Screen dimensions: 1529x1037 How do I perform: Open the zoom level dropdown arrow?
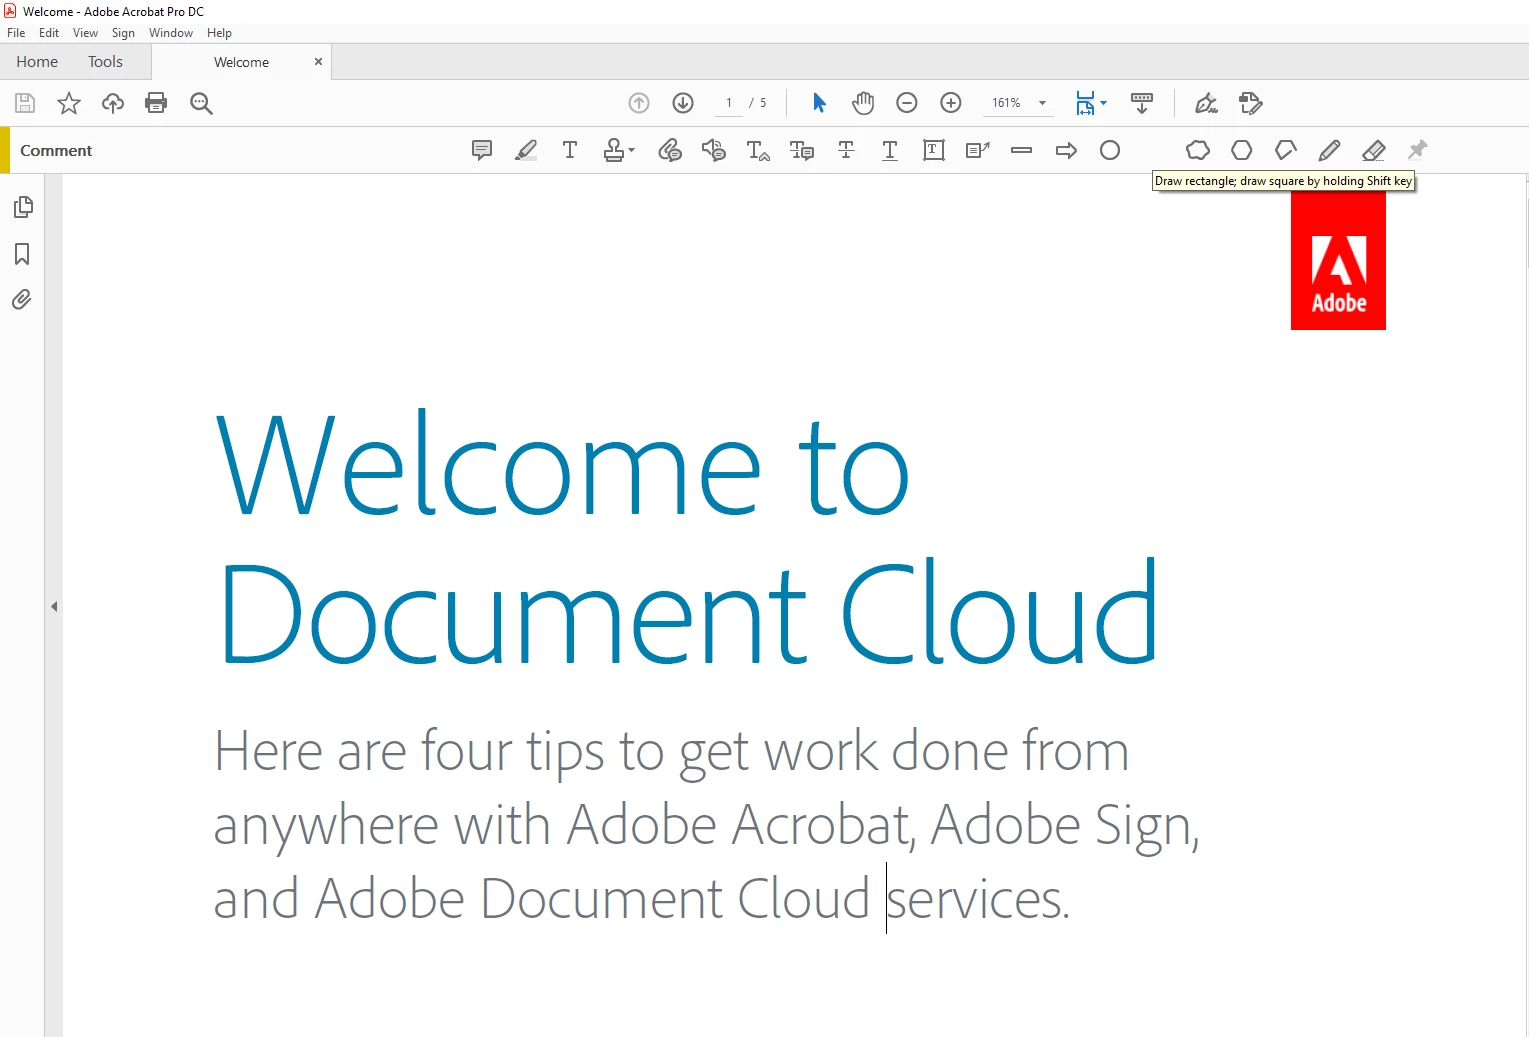point(1043,103)
